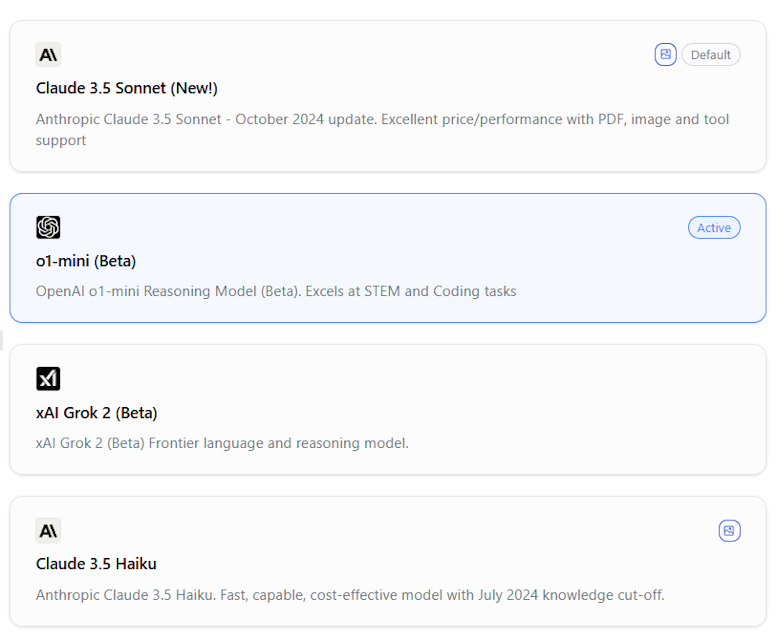The width and height of the screenshot is (777, 641).
Task: Click the Anthropic logo on Claude 3.5 Haiku card
Action: point(48,531)
